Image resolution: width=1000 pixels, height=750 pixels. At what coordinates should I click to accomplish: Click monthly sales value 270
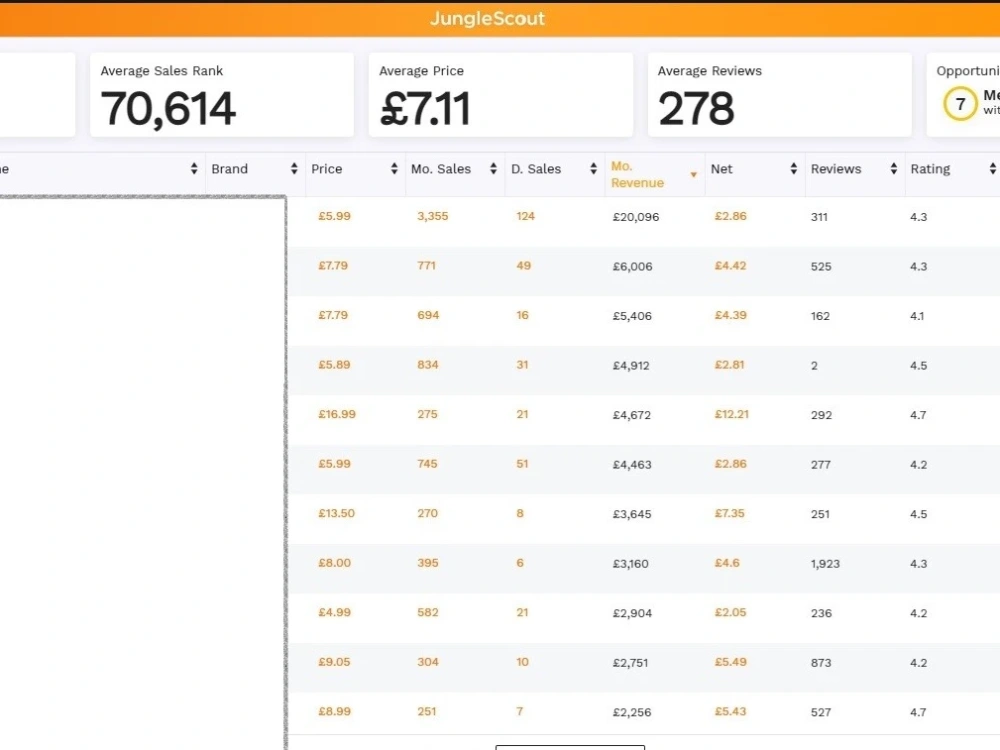pos(427,513)
